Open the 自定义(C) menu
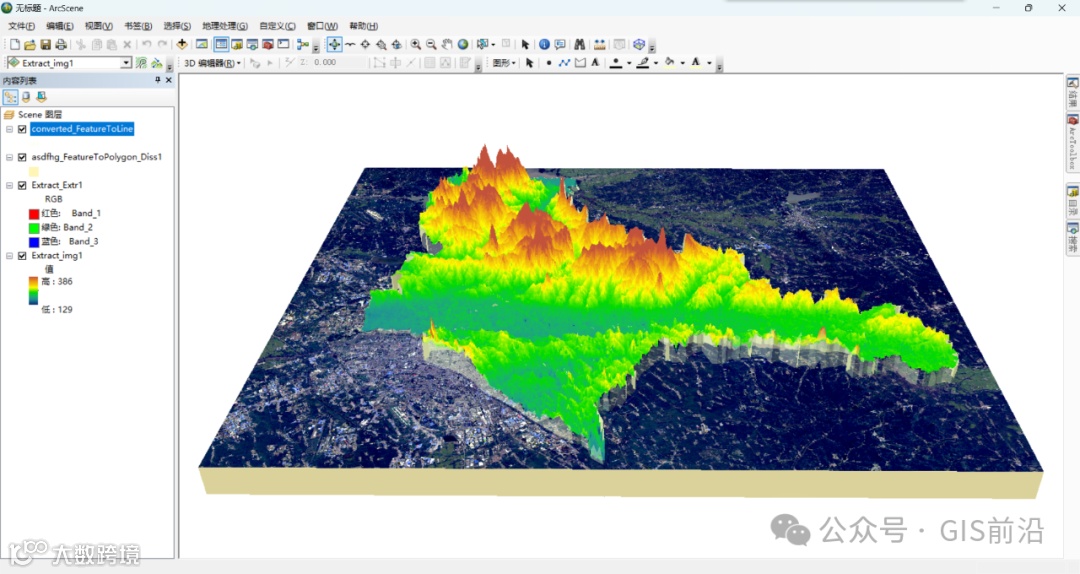This screenshot has height=574, width=1080. click(278, 26)
